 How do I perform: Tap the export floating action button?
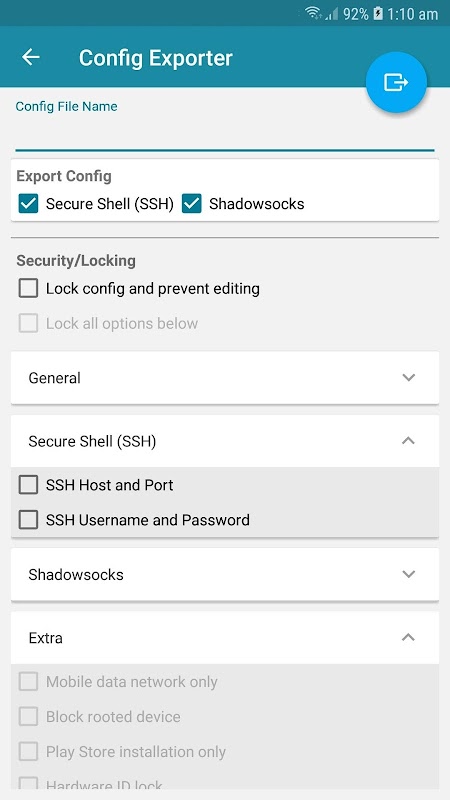[x=396, y=82]
